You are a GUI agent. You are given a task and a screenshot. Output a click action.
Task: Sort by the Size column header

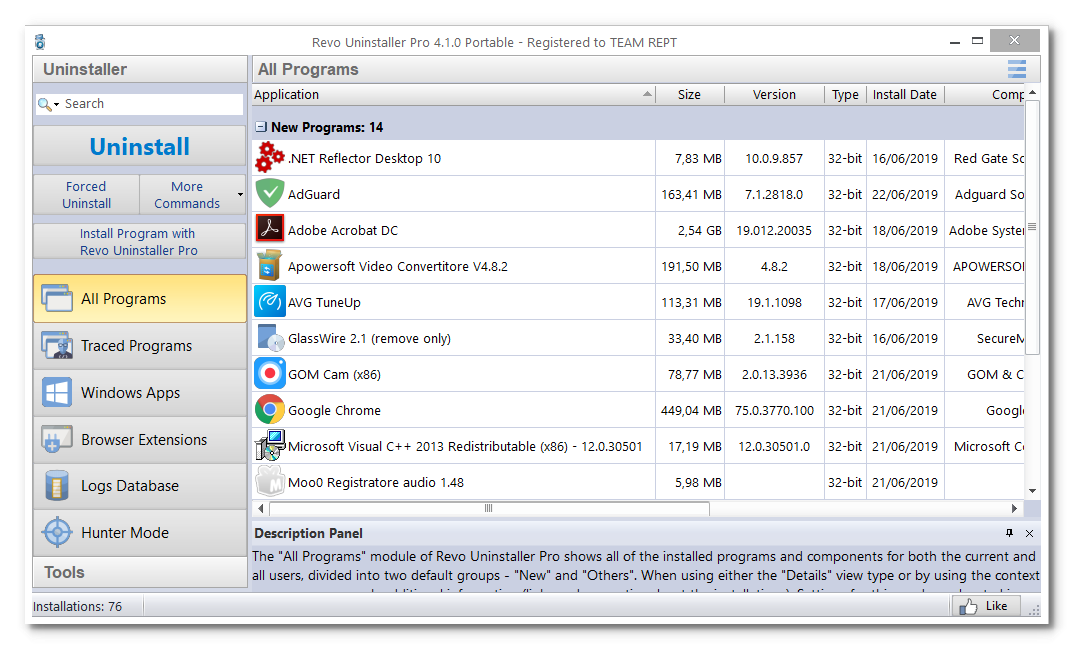[x=689, y=94]
